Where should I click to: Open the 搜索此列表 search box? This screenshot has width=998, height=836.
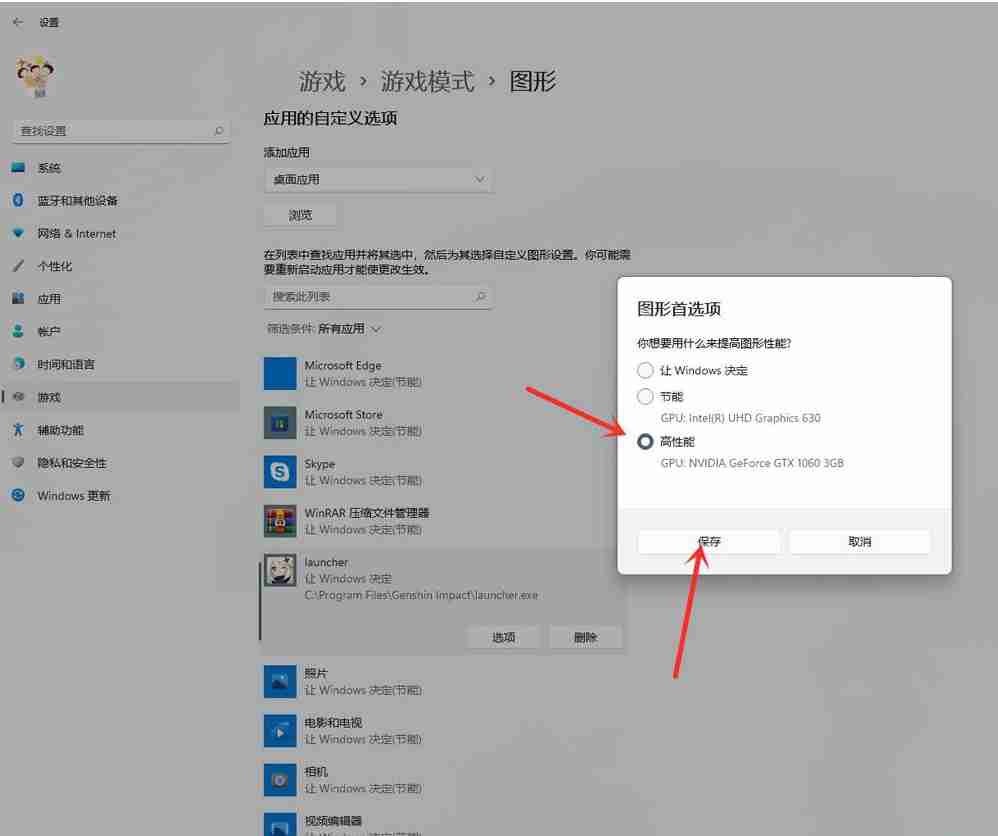tap(377, 296)
